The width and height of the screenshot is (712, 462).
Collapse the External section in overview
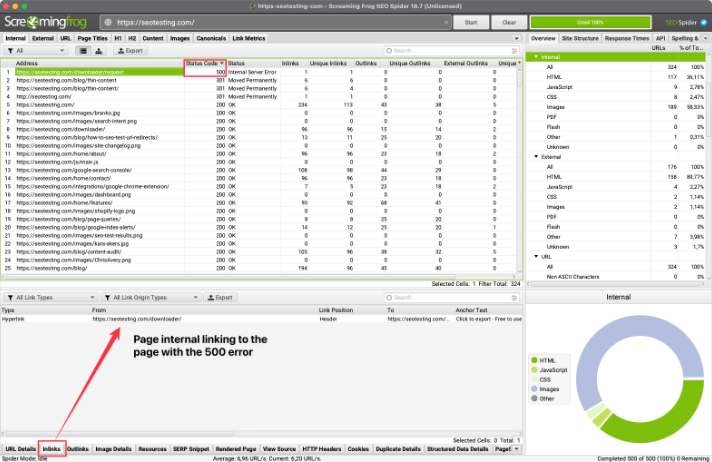pyautogui.click(x=536, y=157)
